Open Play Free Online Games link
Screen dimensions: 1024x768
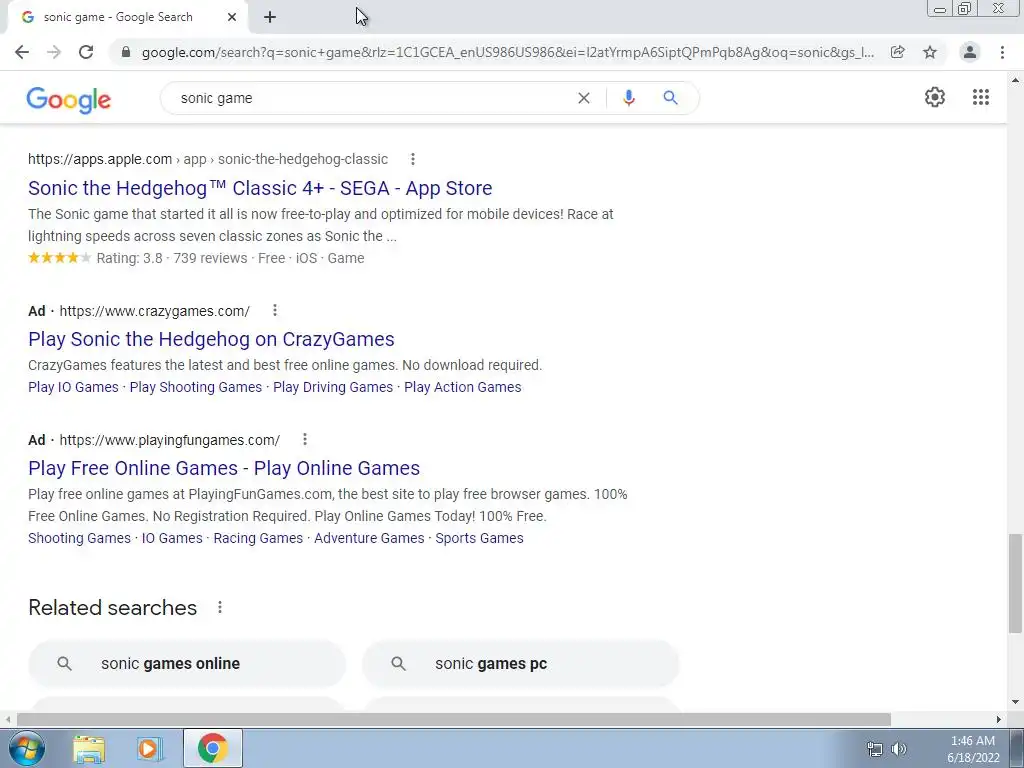coord(224,468)
